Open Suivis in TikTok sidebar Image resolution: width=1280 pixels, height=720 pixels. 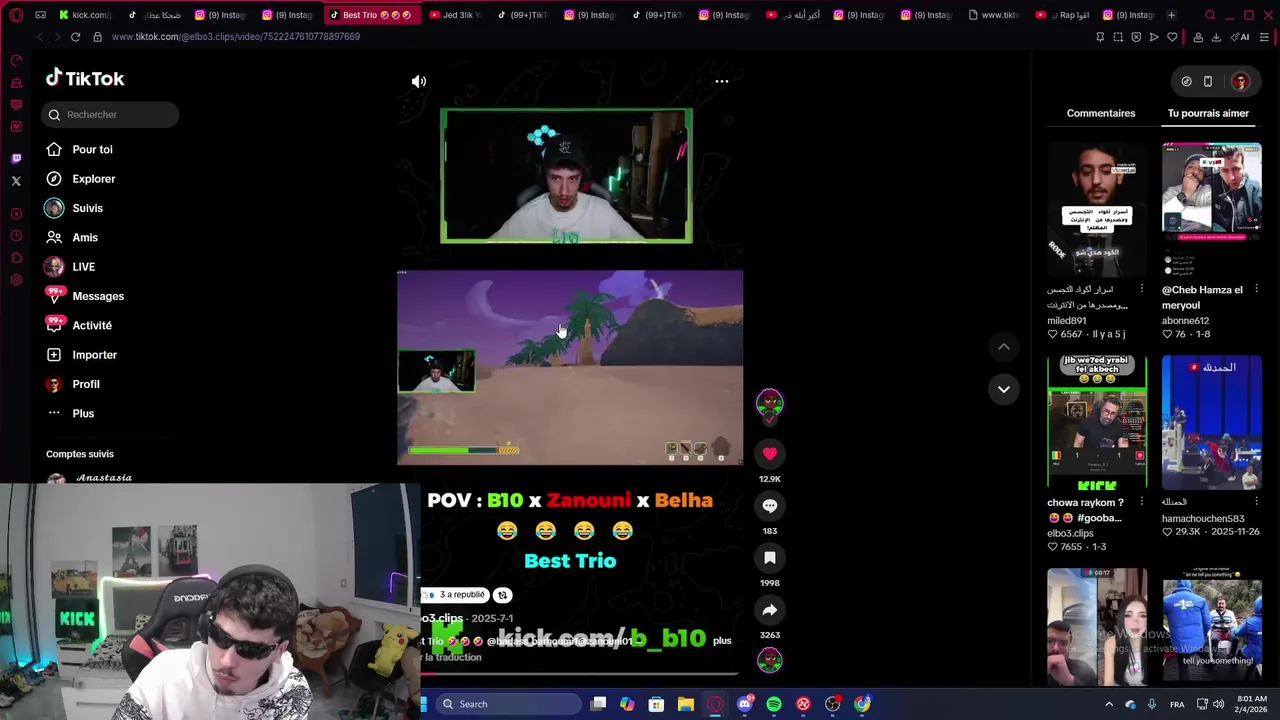coord(75,208)
